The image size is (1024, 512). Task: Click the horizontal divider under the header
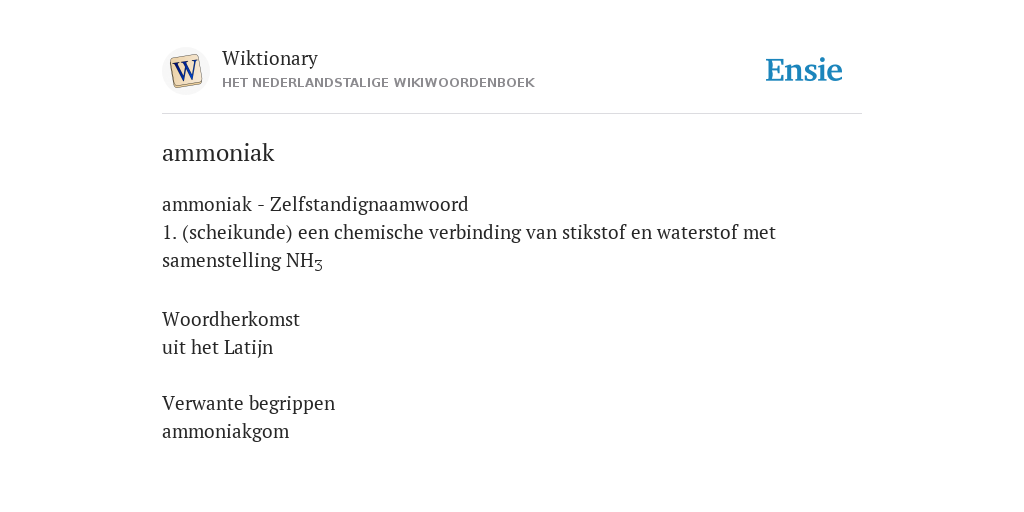point(512,114)
